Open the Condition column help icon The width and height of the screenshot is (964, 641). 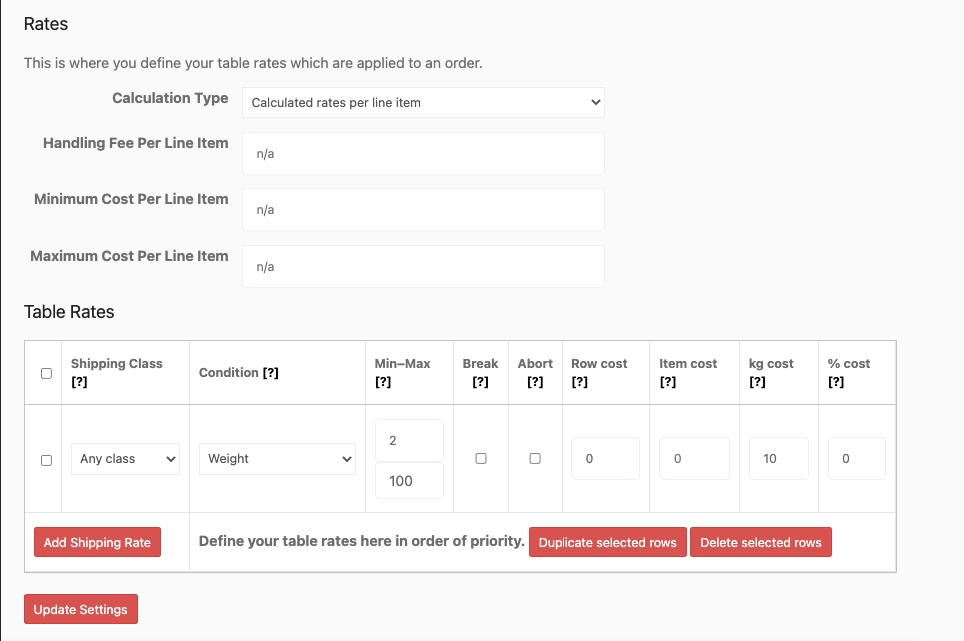[x=269, y=372]
